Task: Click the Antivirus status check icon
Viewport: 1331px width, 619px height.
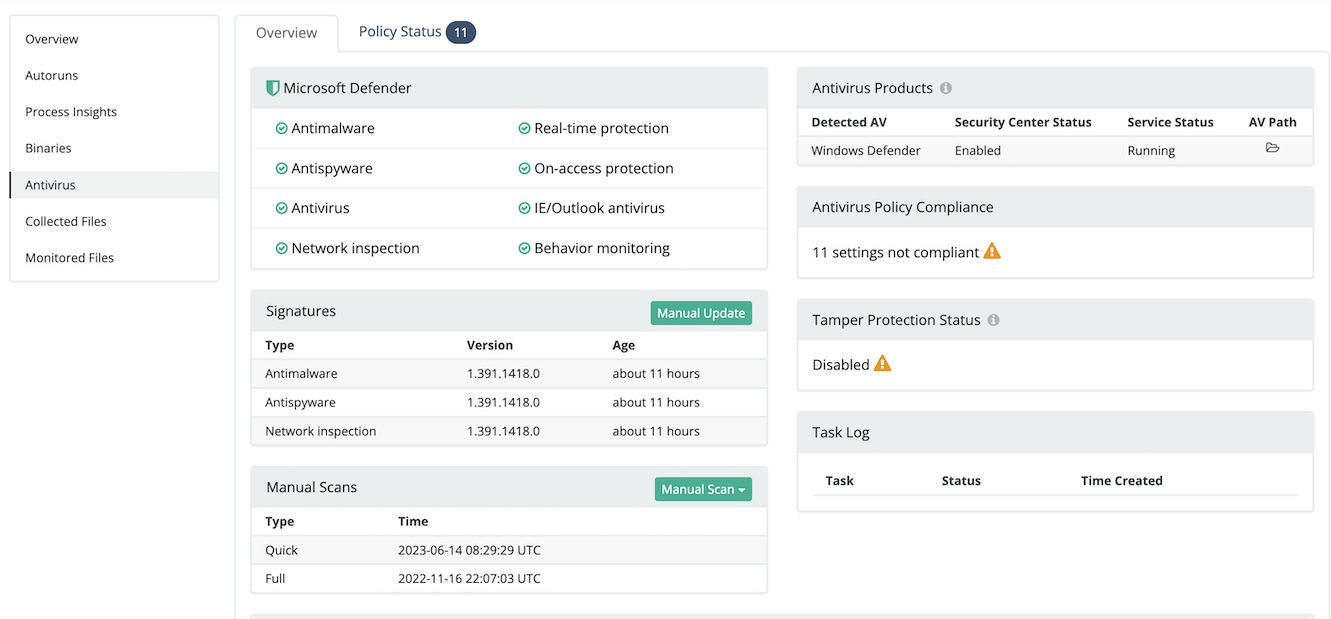Action: click(x=282, y=208)
